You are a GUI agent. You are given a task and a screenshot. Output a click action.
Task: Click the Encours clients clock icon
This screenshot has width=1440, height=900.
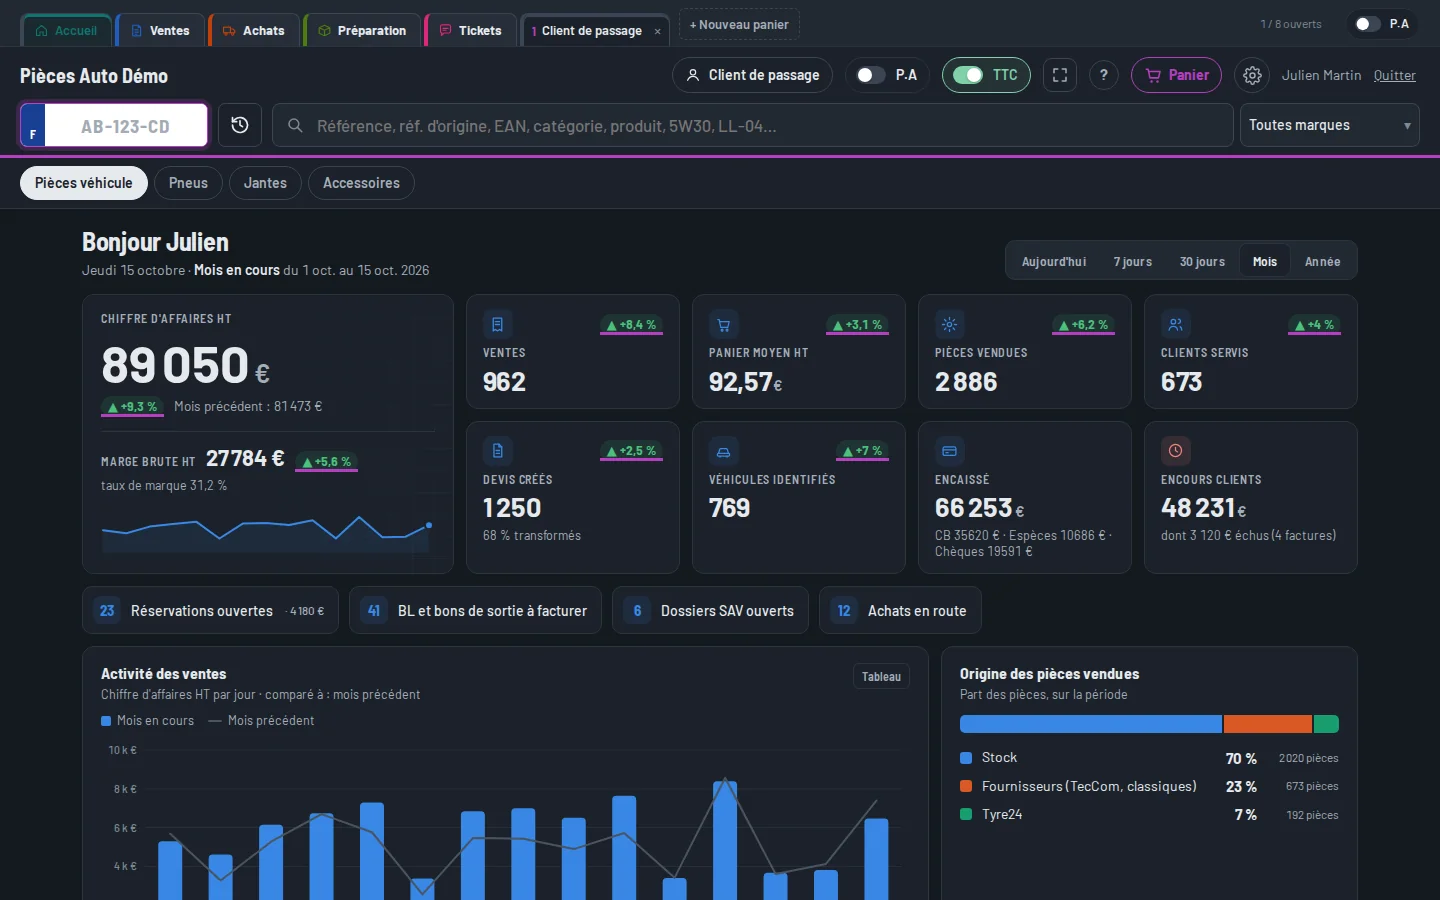[1175, 451]
